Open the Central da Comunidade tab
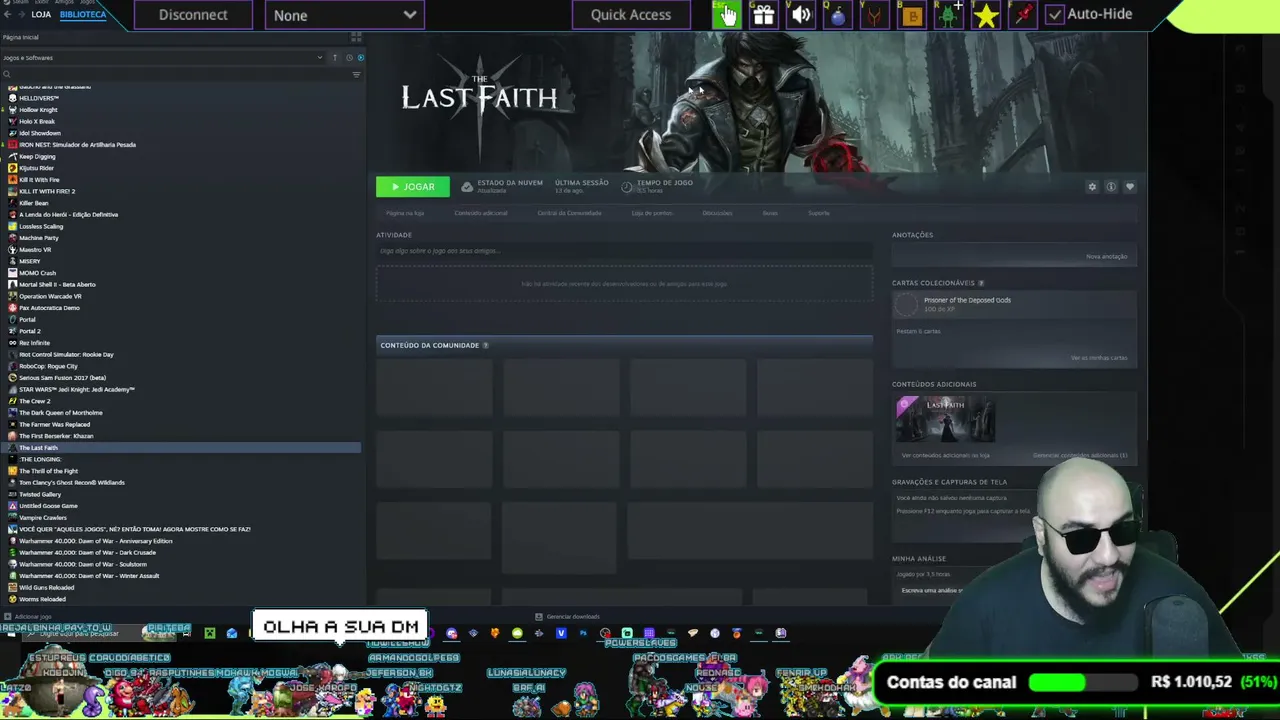The height and width of the screenshot is (720, 1280). (x=570, y=213)
